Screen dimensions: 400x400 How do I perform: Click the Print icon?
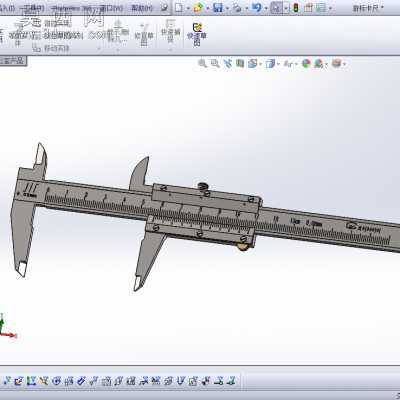[237, 8]
